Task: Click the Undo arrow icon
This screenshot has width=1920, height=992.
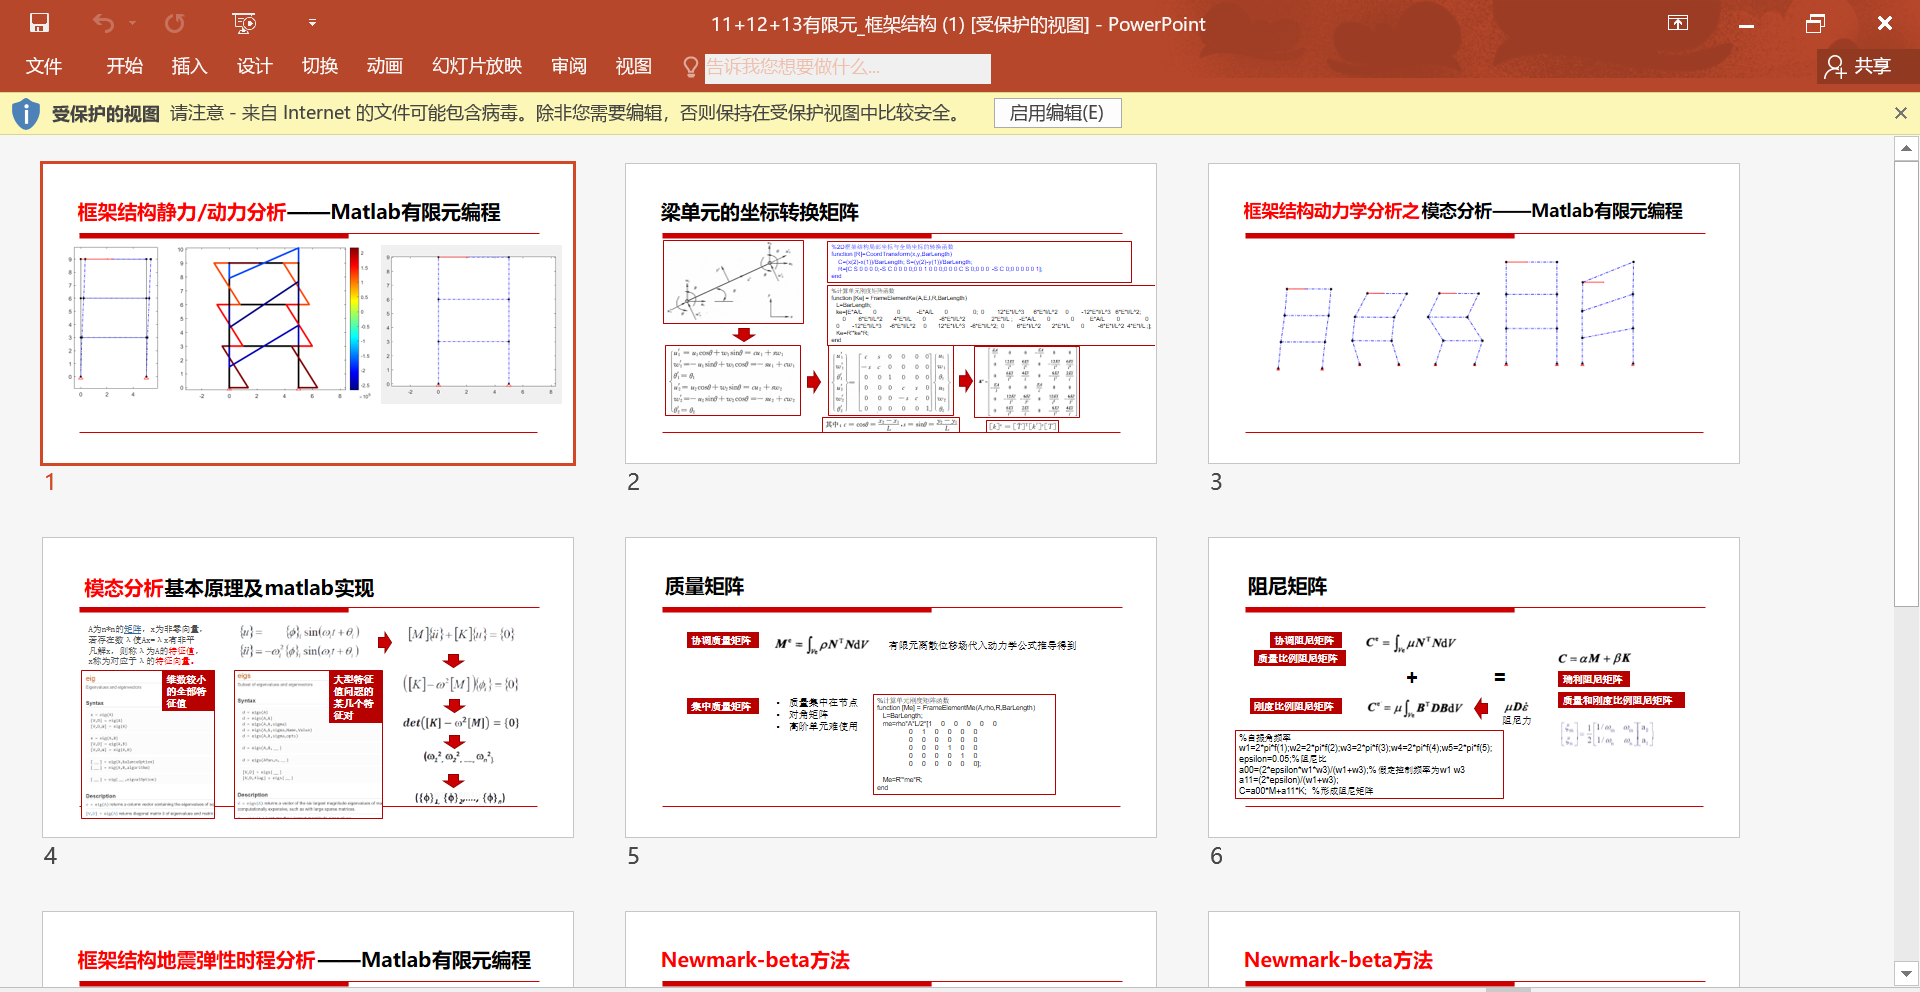Action: coord(103,23)
